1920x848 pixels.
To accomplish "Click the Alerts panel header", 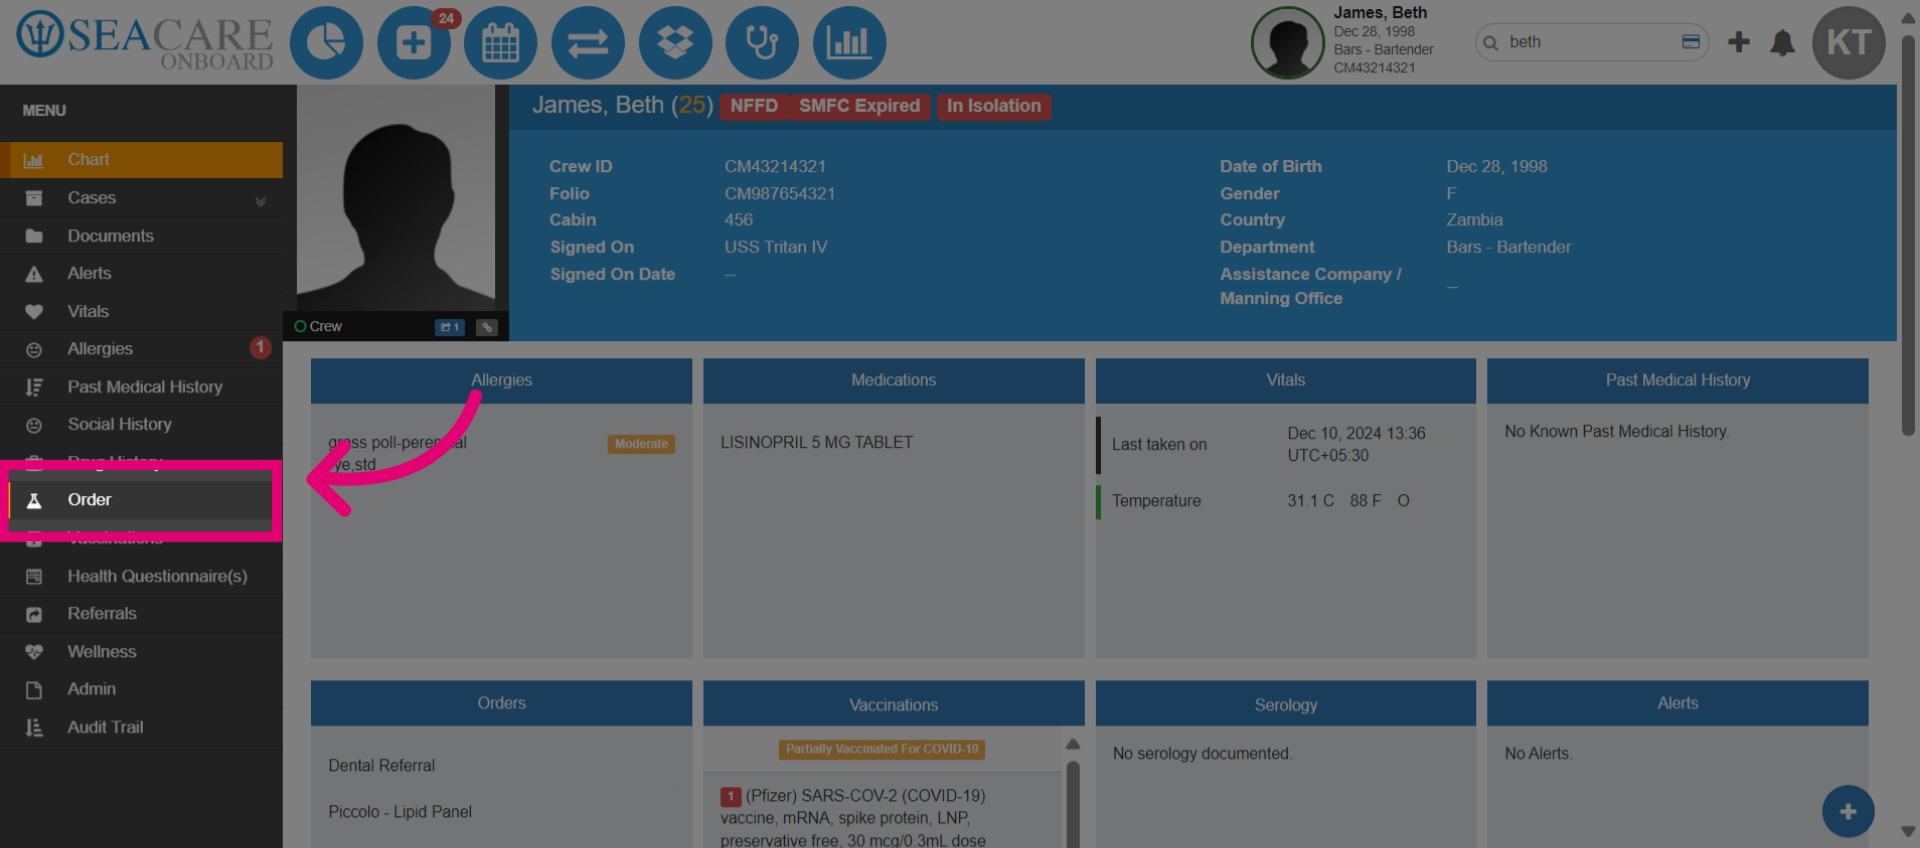I will tap(1678, 703).
